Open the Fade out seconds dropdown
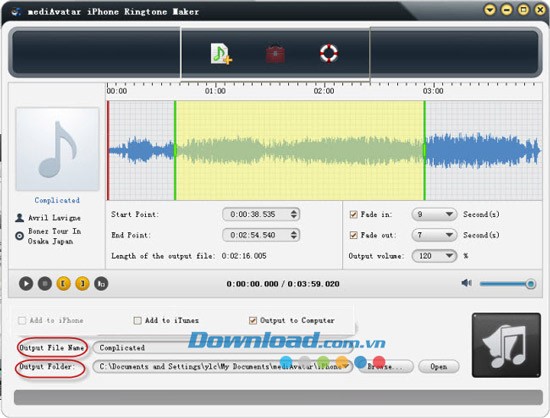The height and width of the screenshot is (418, 550). pyautogui.click(x=434, y=235)
